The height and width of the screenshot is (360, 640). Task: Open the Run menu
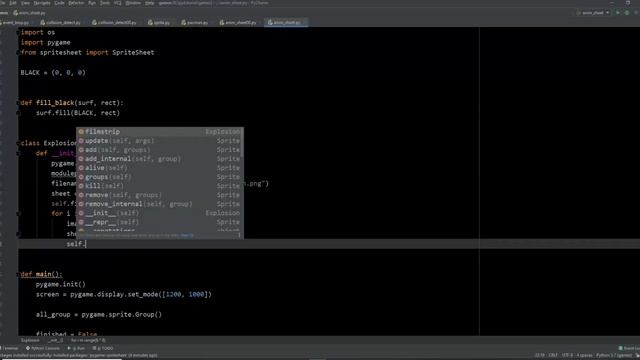tap(92, 3)
